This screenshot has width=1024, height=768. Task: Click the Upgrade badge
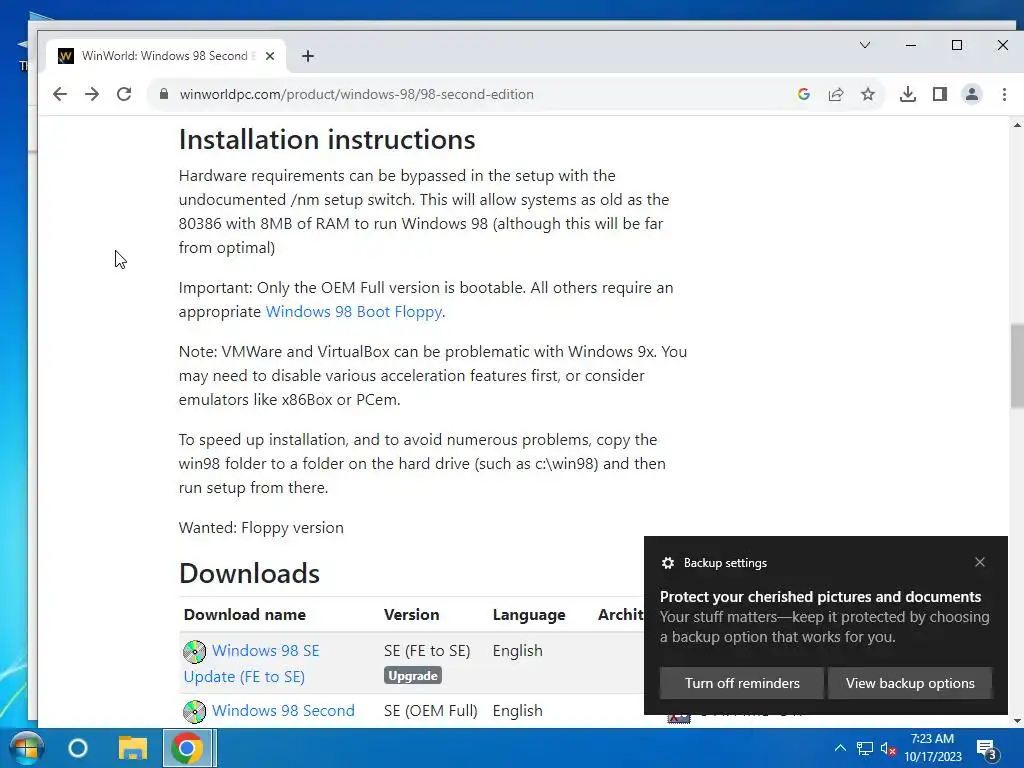coord(413,675)
